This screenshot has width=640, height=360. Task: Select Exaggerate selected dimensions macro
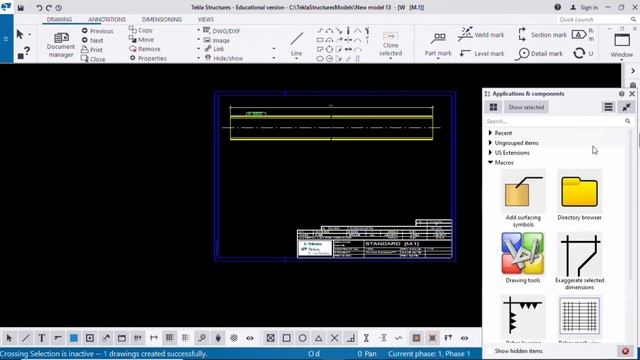579,261
